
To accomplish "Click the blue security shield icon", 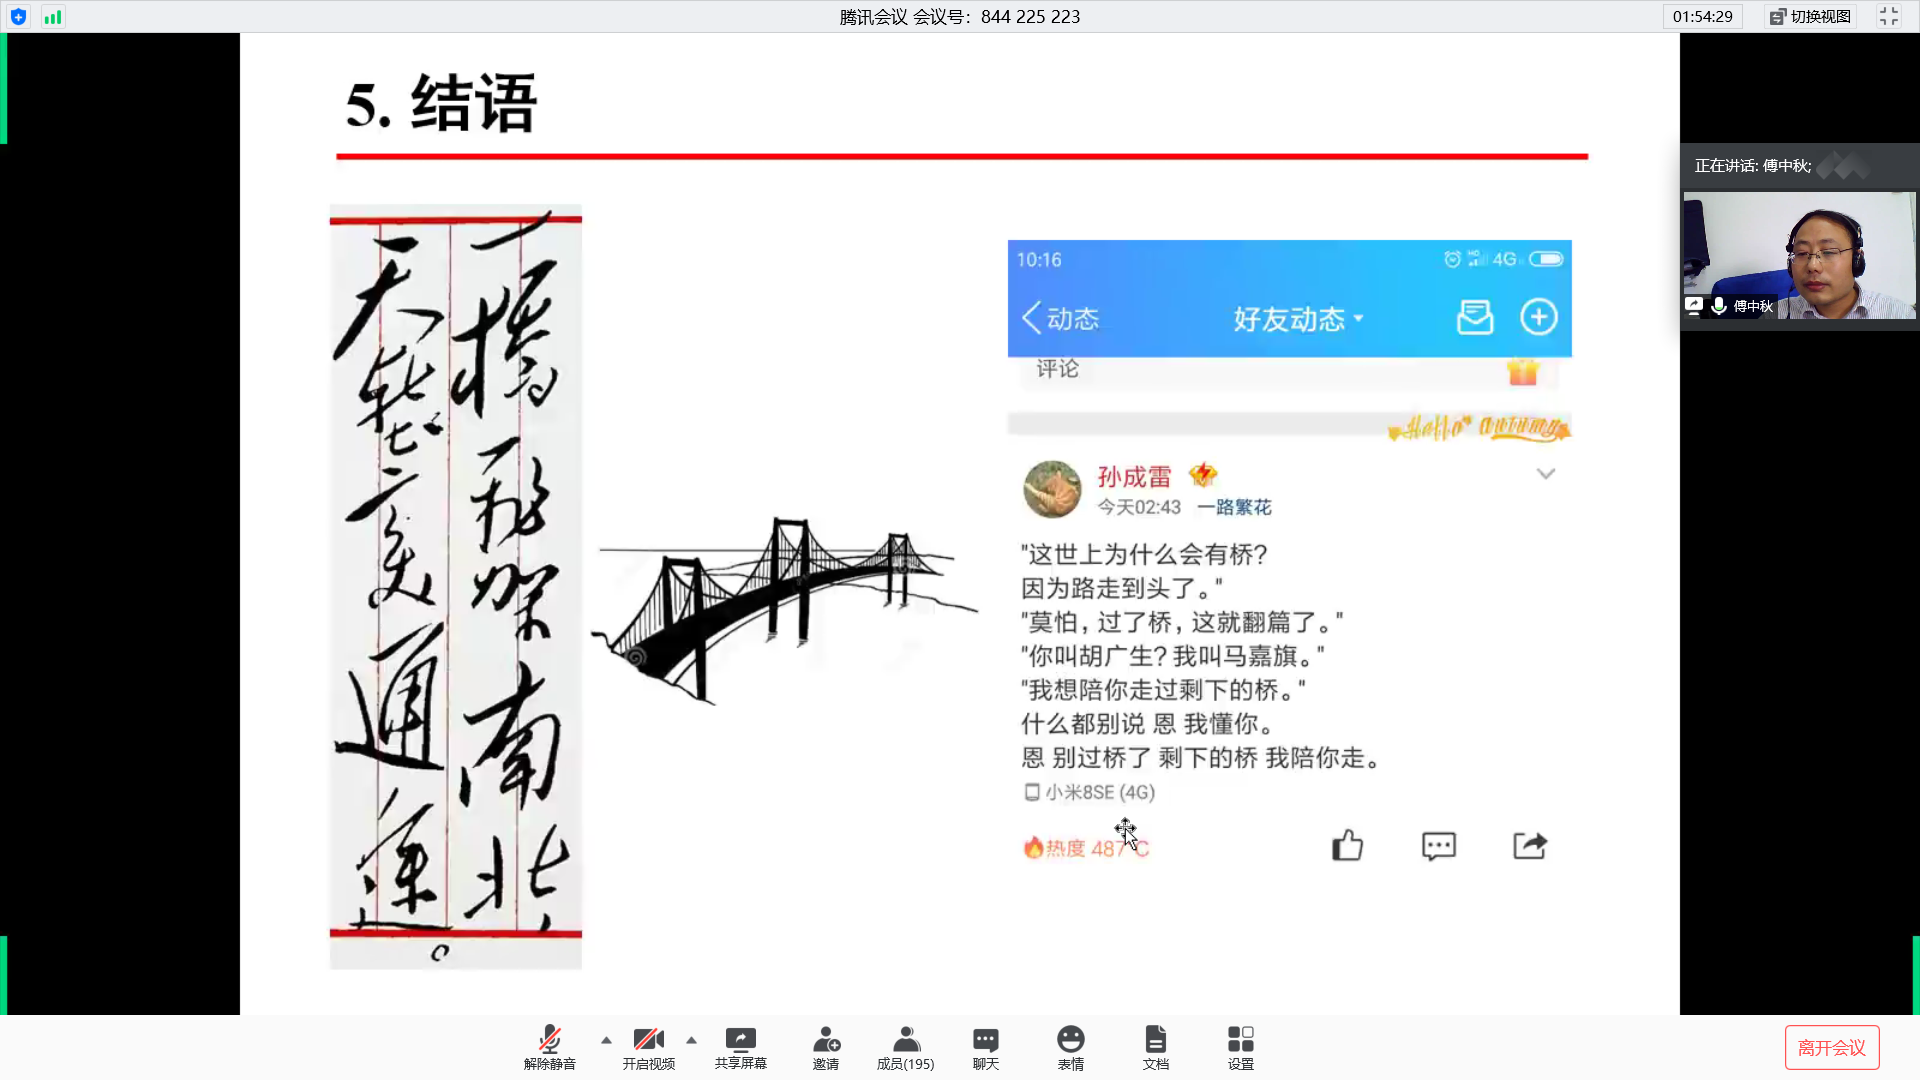I will (18, 17).
